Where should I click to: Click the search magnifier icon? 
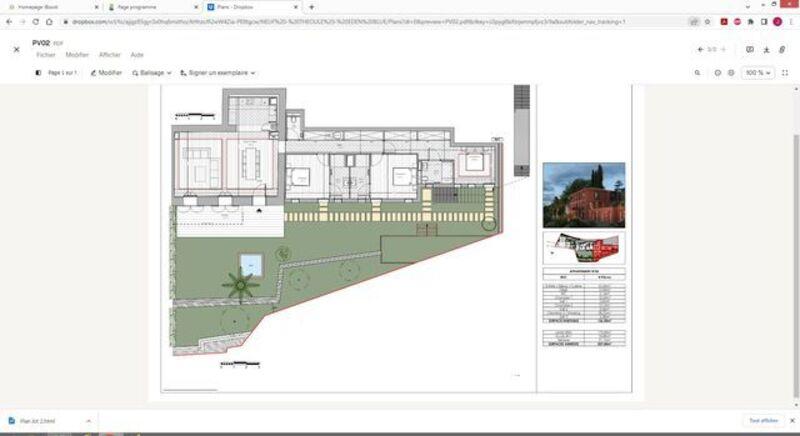point(698,73)
